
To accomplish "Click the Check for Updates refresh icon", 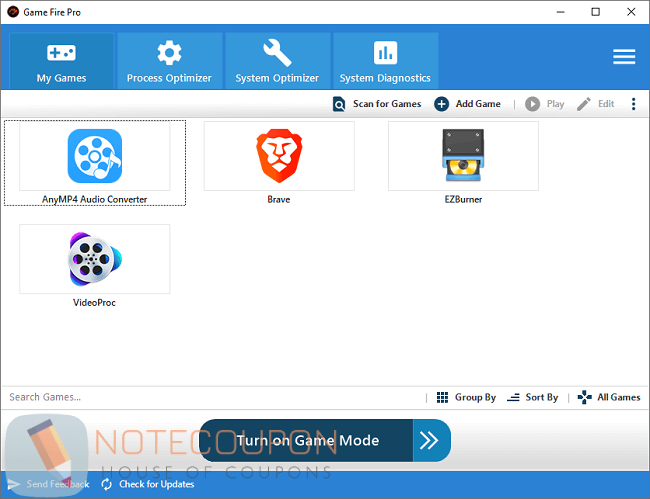I will point(107,484).
